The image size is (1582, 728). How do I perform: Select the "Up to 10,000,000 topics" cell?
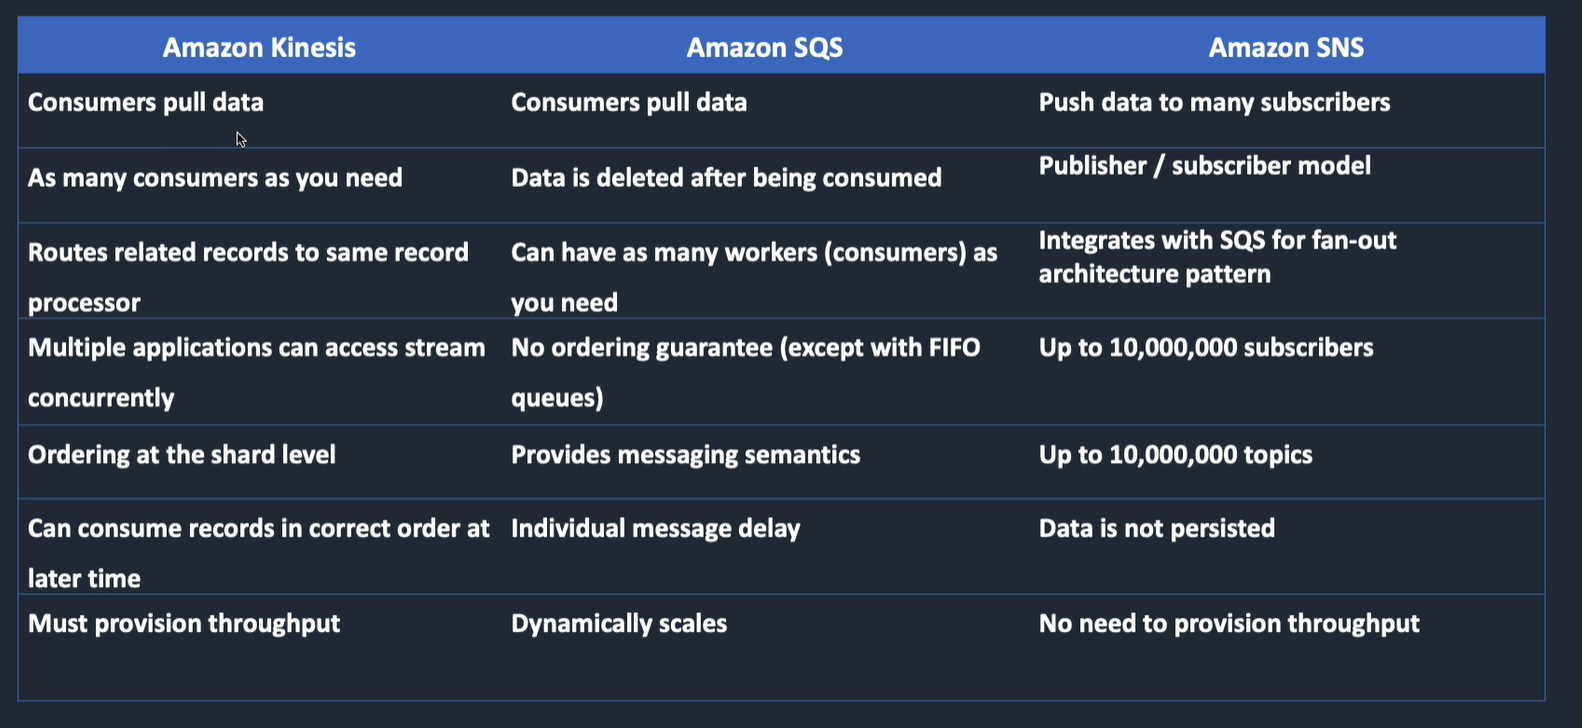[x=1175, y=455]
